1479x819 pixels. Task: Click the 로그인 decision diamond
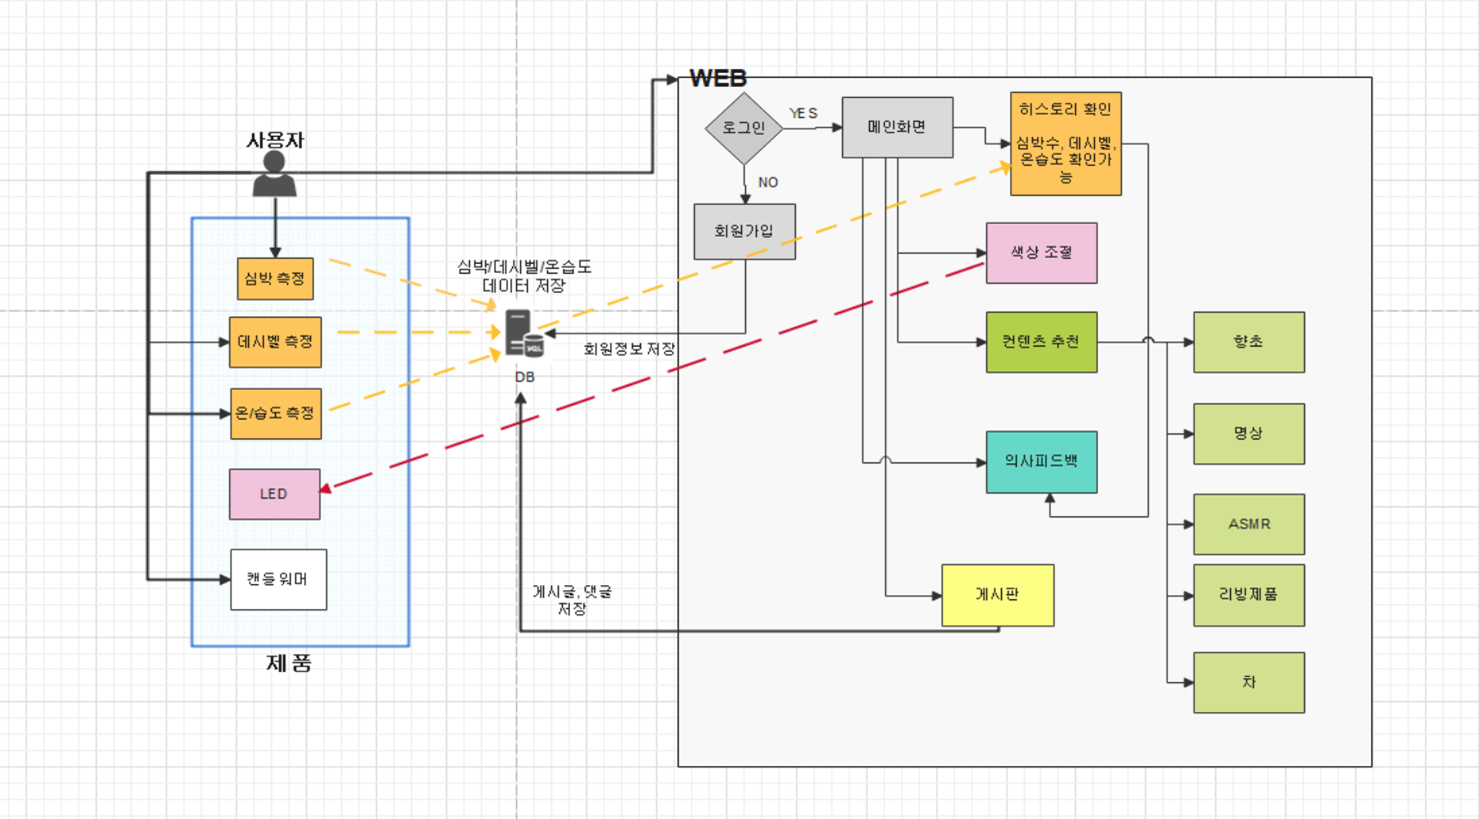click(744, 127)
